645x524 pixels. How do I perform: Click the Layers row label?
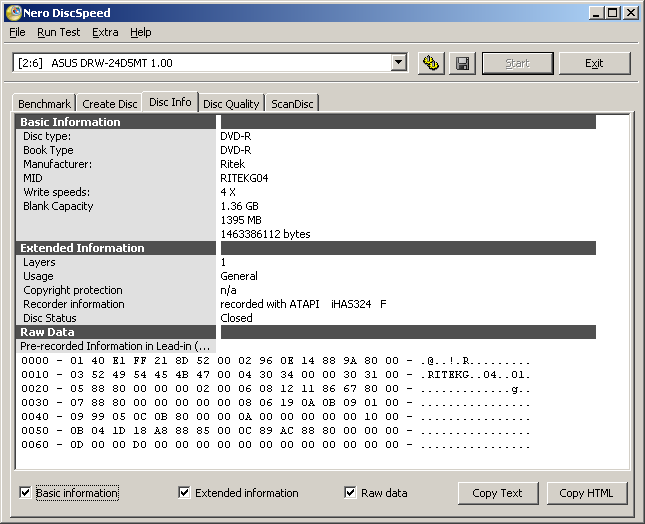(39, 262)
